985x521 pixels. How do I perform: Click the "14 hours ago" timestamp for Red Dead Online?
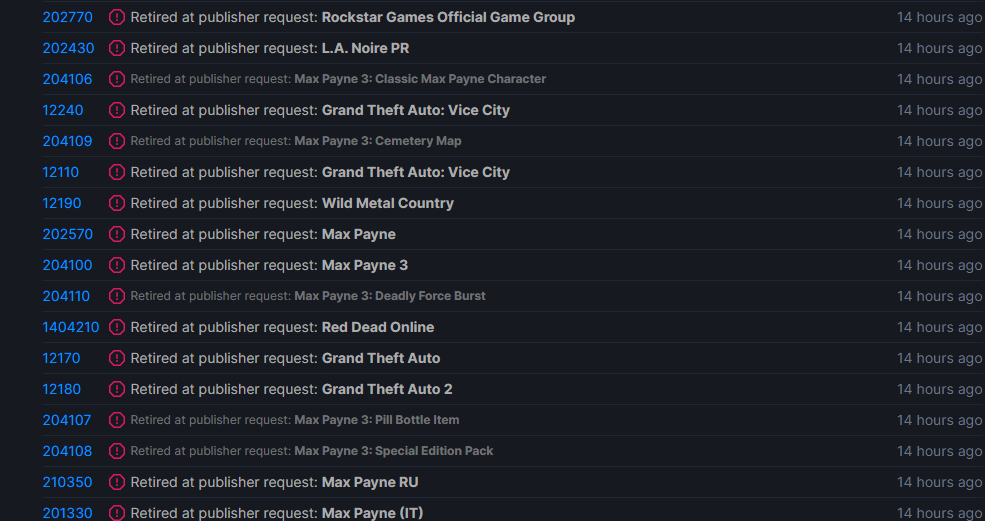pos(939,327)
